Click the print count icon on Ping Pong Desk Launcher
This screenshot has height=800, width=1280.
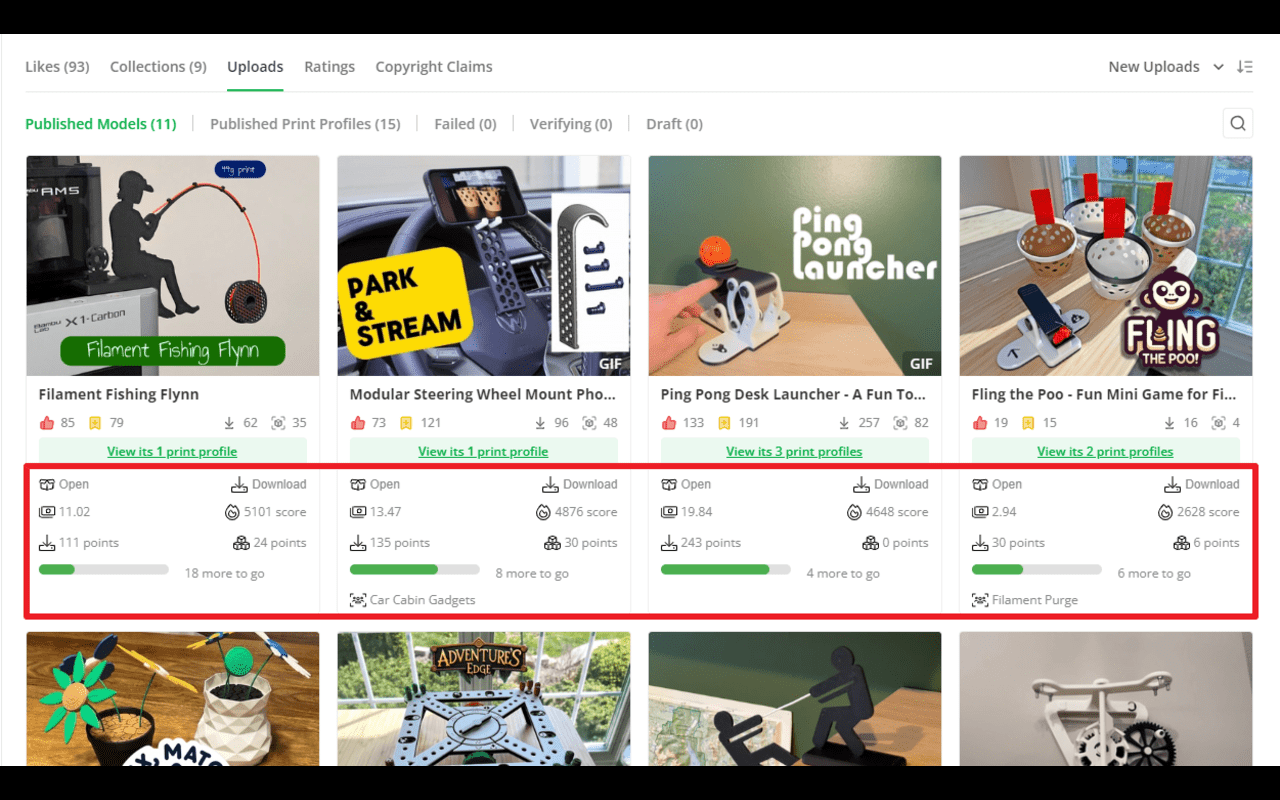coord(900,423)
